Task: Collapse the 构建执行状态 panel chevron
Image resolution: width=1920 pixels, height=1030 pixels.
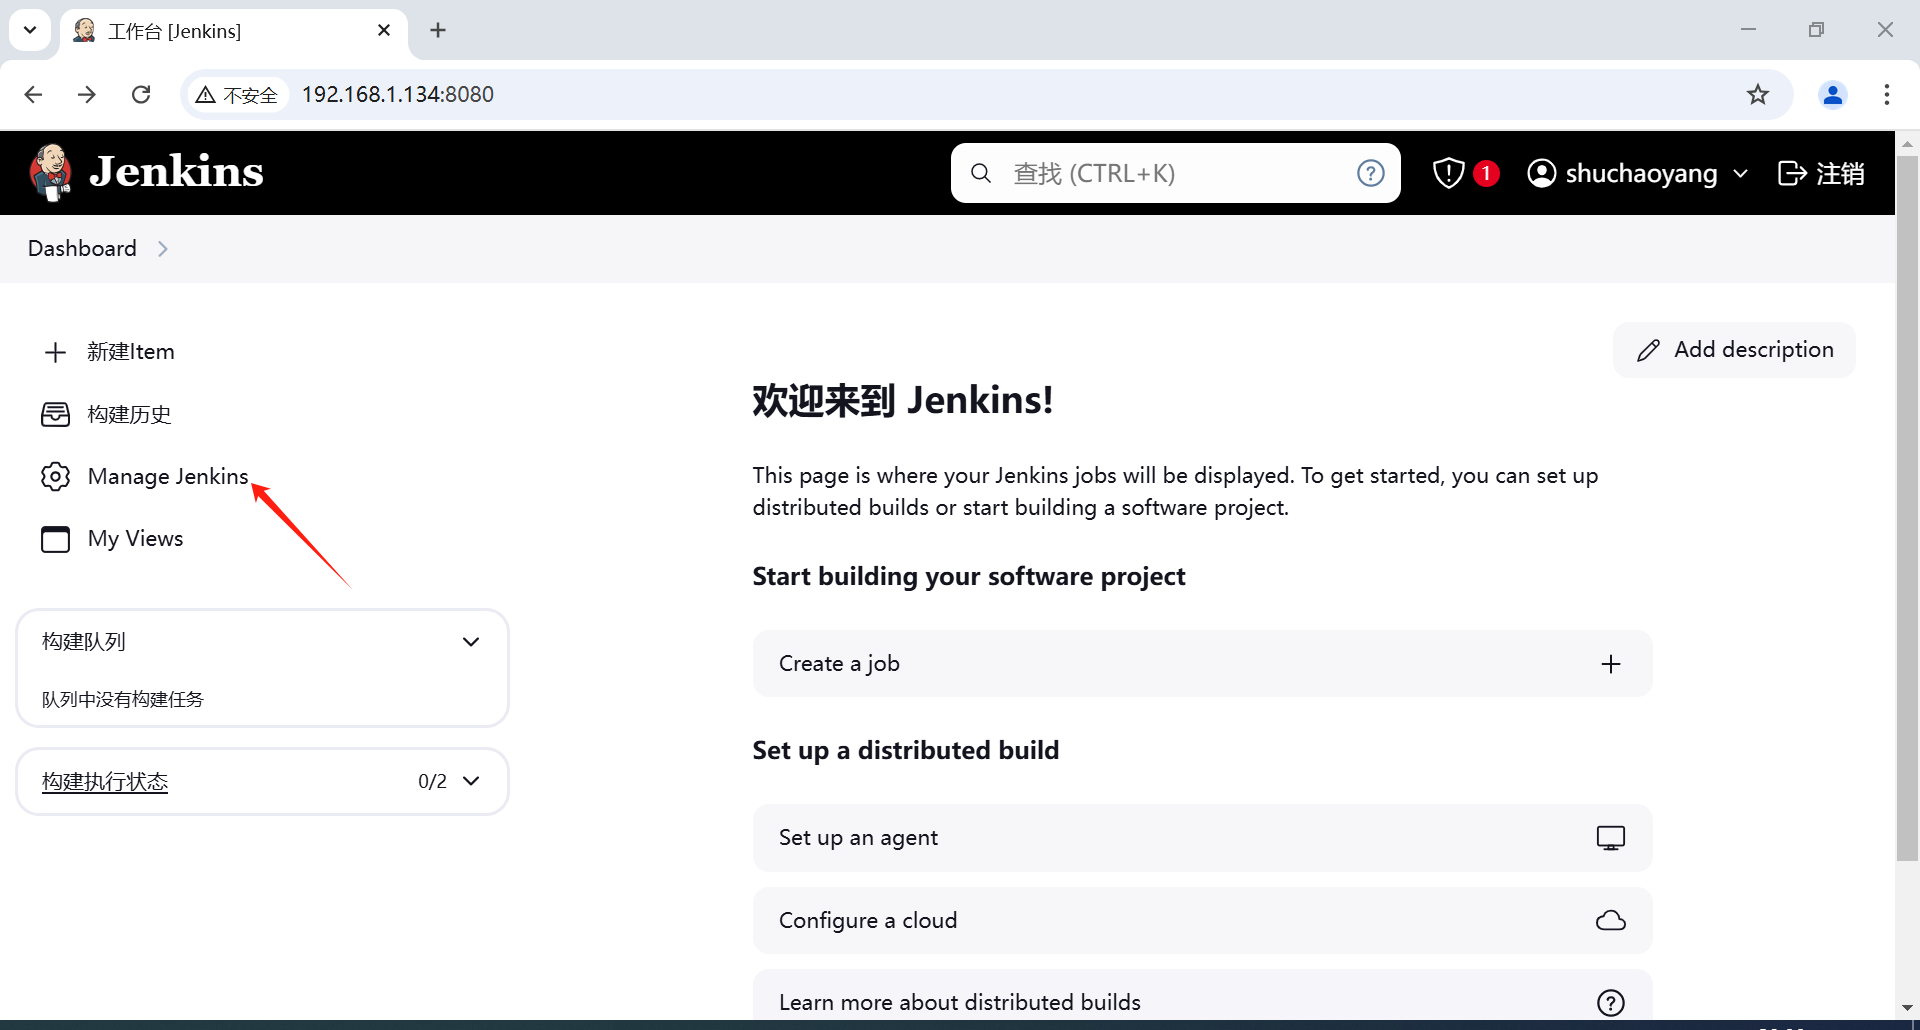Action: (x=471, y=781)
